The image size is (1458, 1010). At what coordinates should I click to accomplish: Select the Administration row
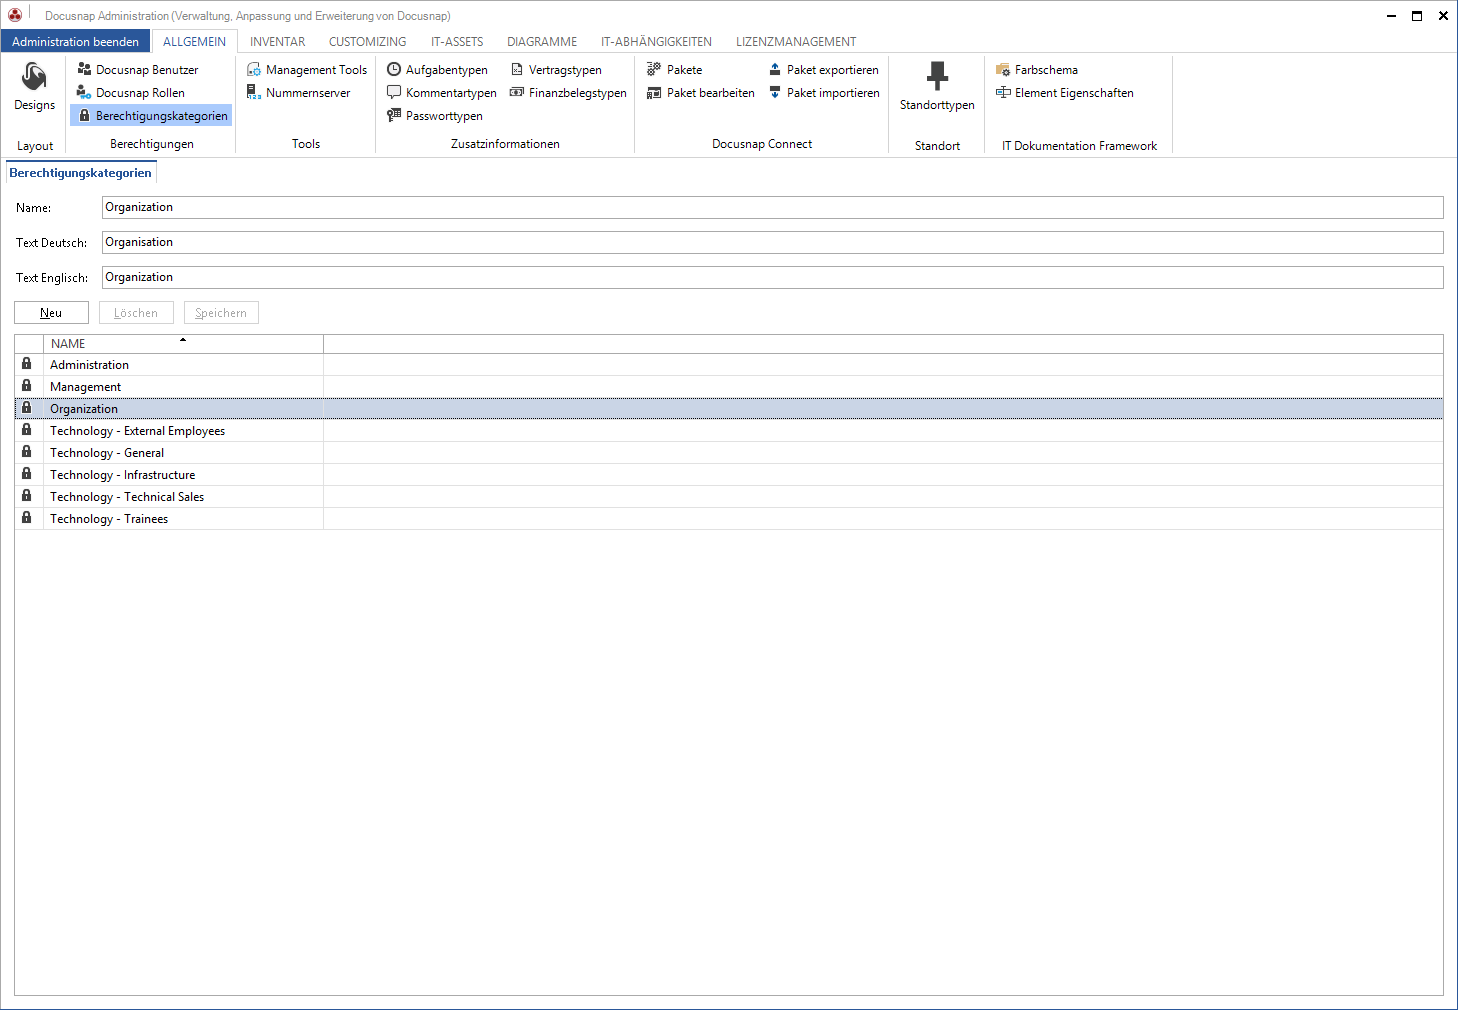pos(729,365)
